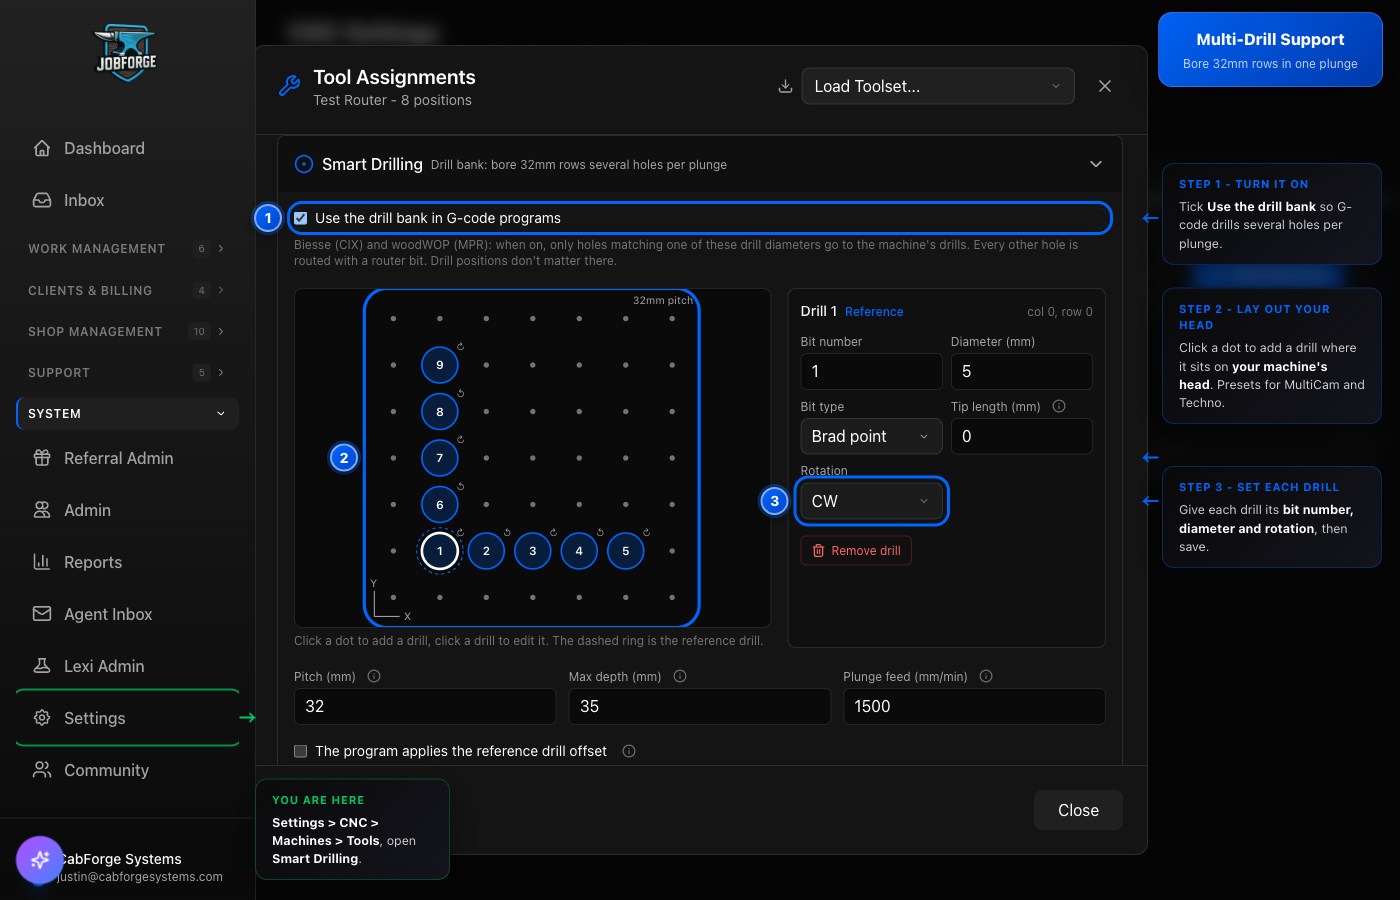Close the Tool Assignments dialog with X
Viewport: 1400px width, 900px height.
click(1105, 86)
